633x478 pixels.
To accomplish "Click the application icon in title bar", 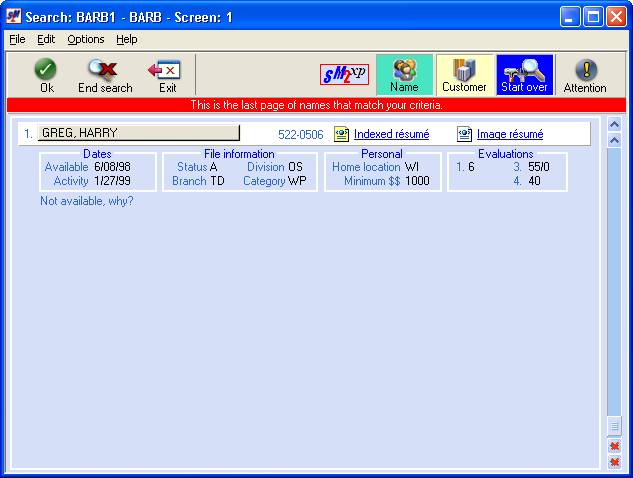I will click(14, 17).
